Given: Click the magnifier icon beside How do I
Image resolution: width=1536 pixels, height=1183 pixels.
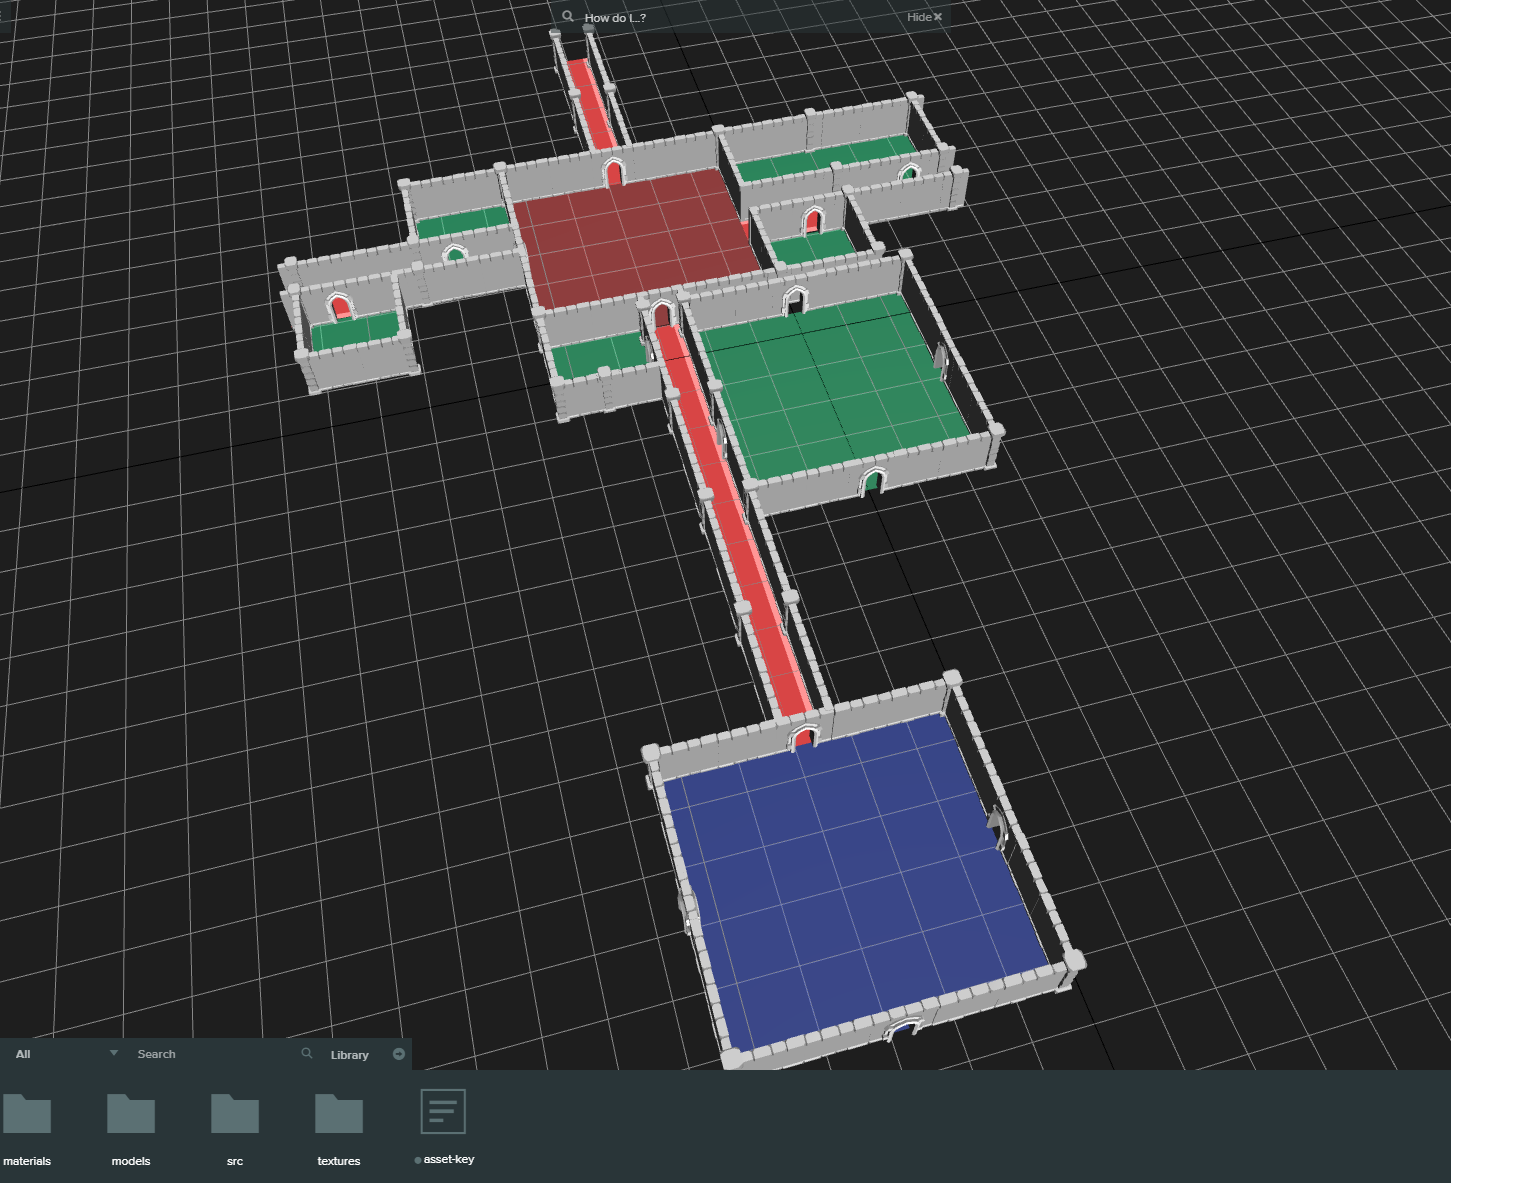Looking at the screenshot, I should pyautogui.click(x=568, y=17).
